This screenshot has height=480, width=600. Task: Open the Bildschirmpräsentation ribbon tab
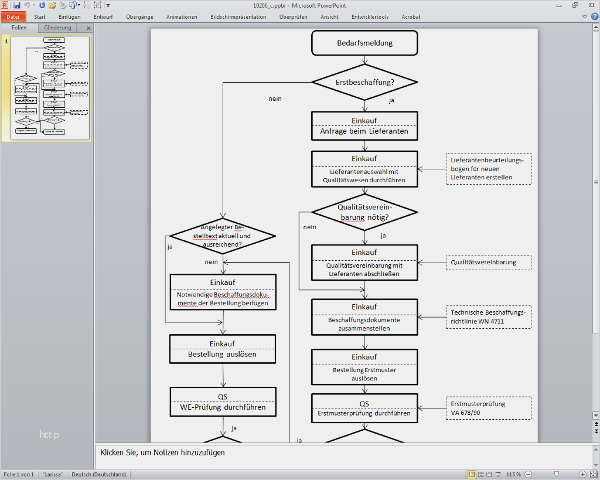238,17
